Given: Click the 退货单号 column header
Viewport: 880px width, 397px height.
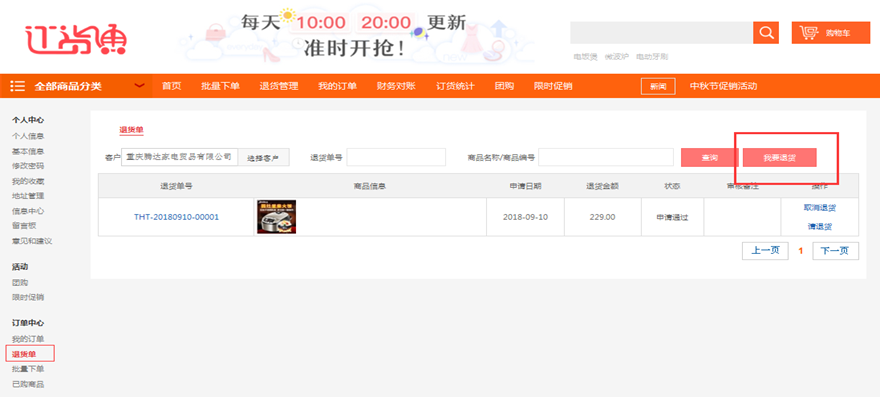Looking at the screenshot, I should 176,186.
